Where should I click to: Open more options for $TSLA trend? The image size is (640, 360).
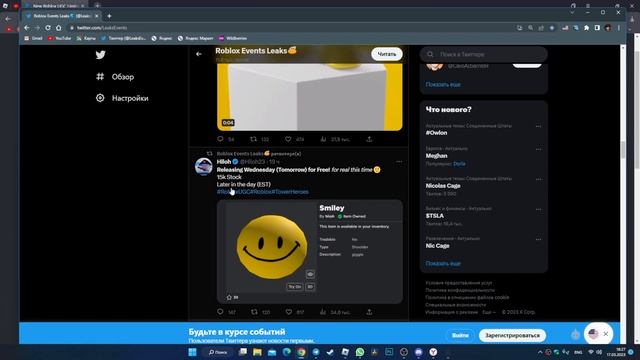[538, 209]
